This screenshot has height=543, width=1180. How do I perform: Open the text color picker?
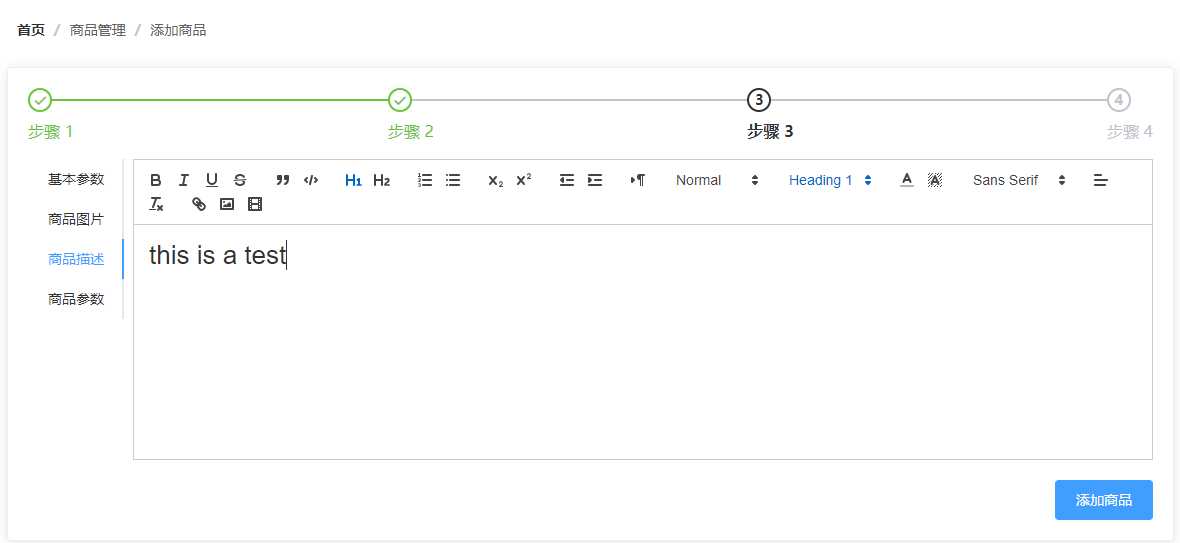click(x=907, y=180)
